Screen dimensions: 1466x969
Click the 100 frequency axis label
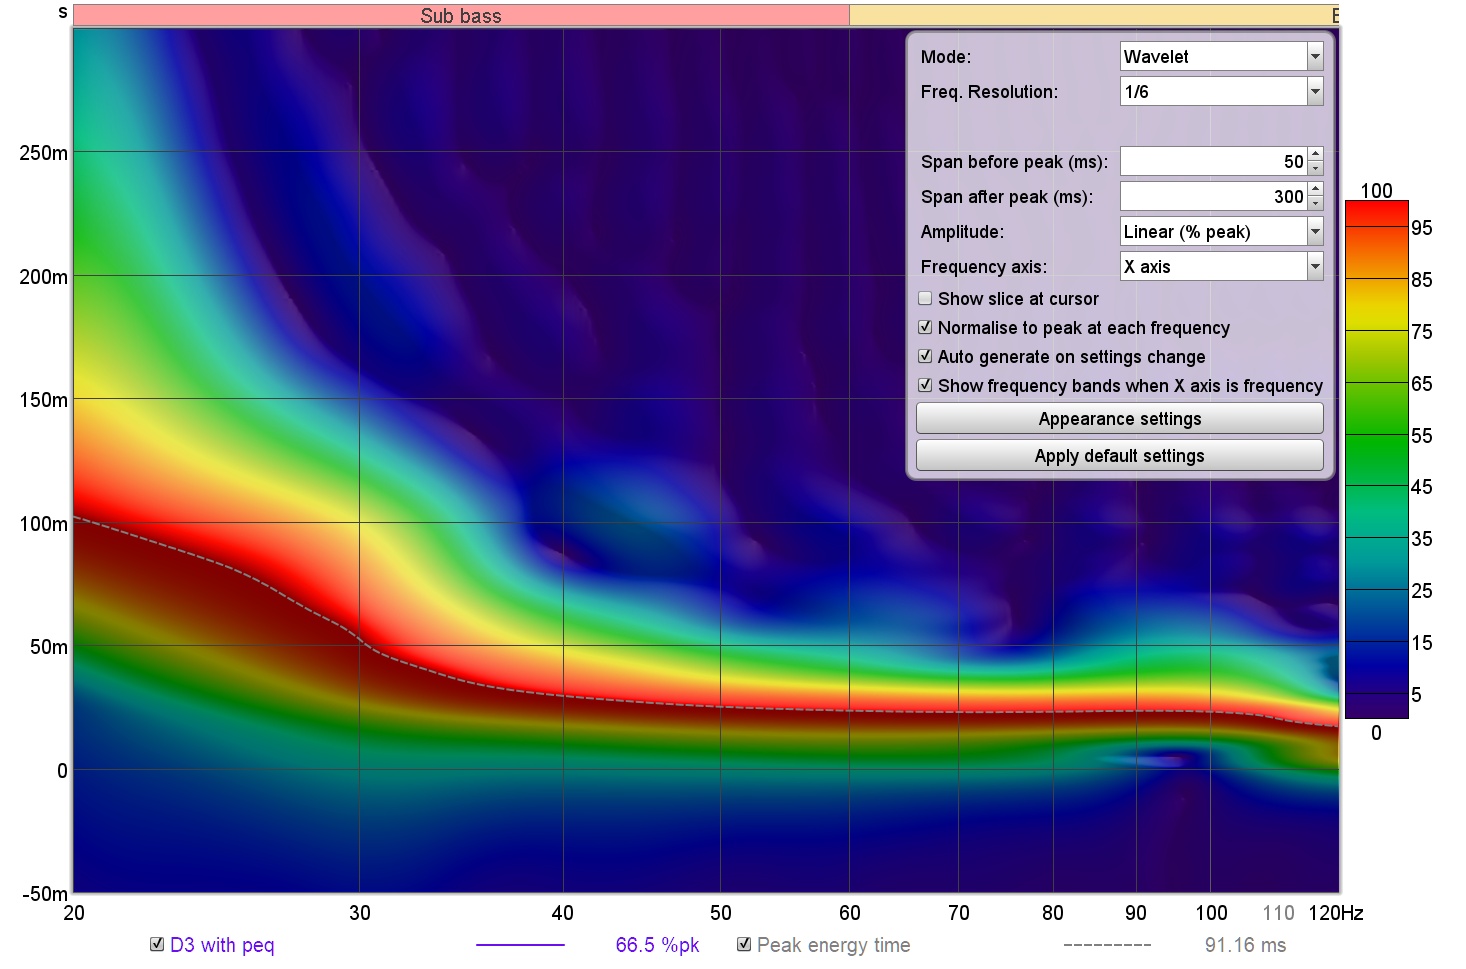click(x=1212, y=913)
